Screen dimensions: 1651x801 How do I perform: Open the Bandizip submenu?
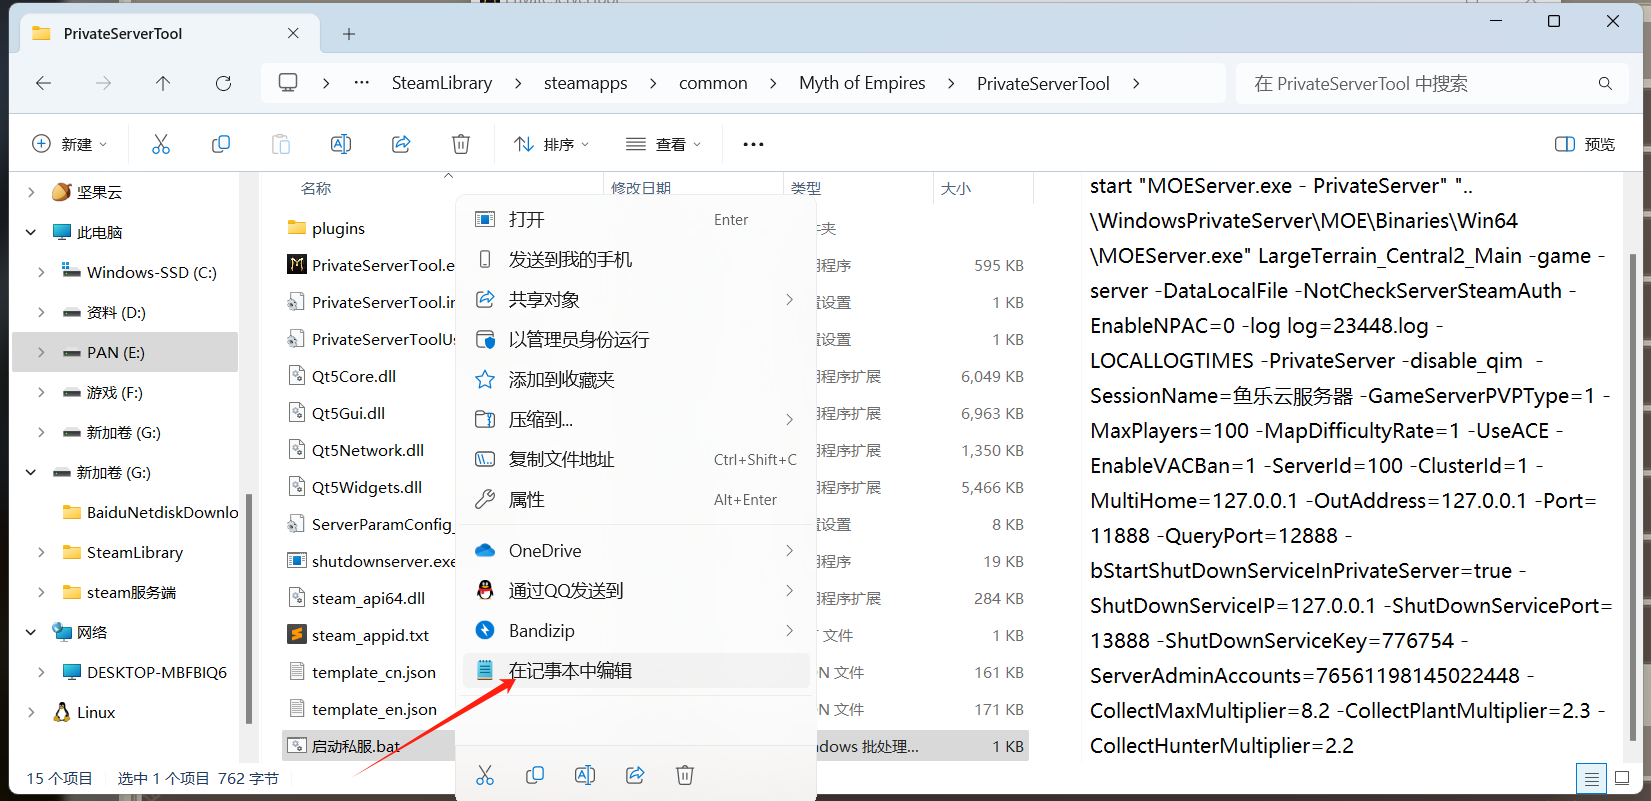pyautogui.click(x=636, y=631)
